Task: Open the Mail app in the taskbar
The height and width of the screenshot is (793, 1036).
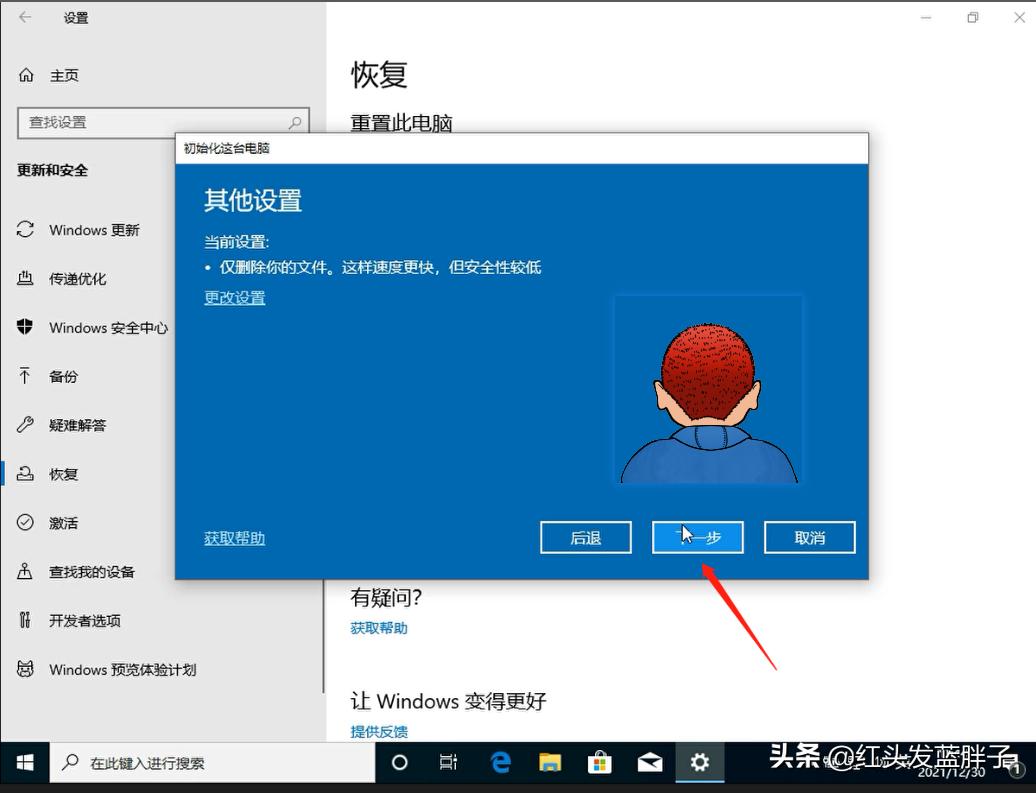Action: click(x=651, y=762)
